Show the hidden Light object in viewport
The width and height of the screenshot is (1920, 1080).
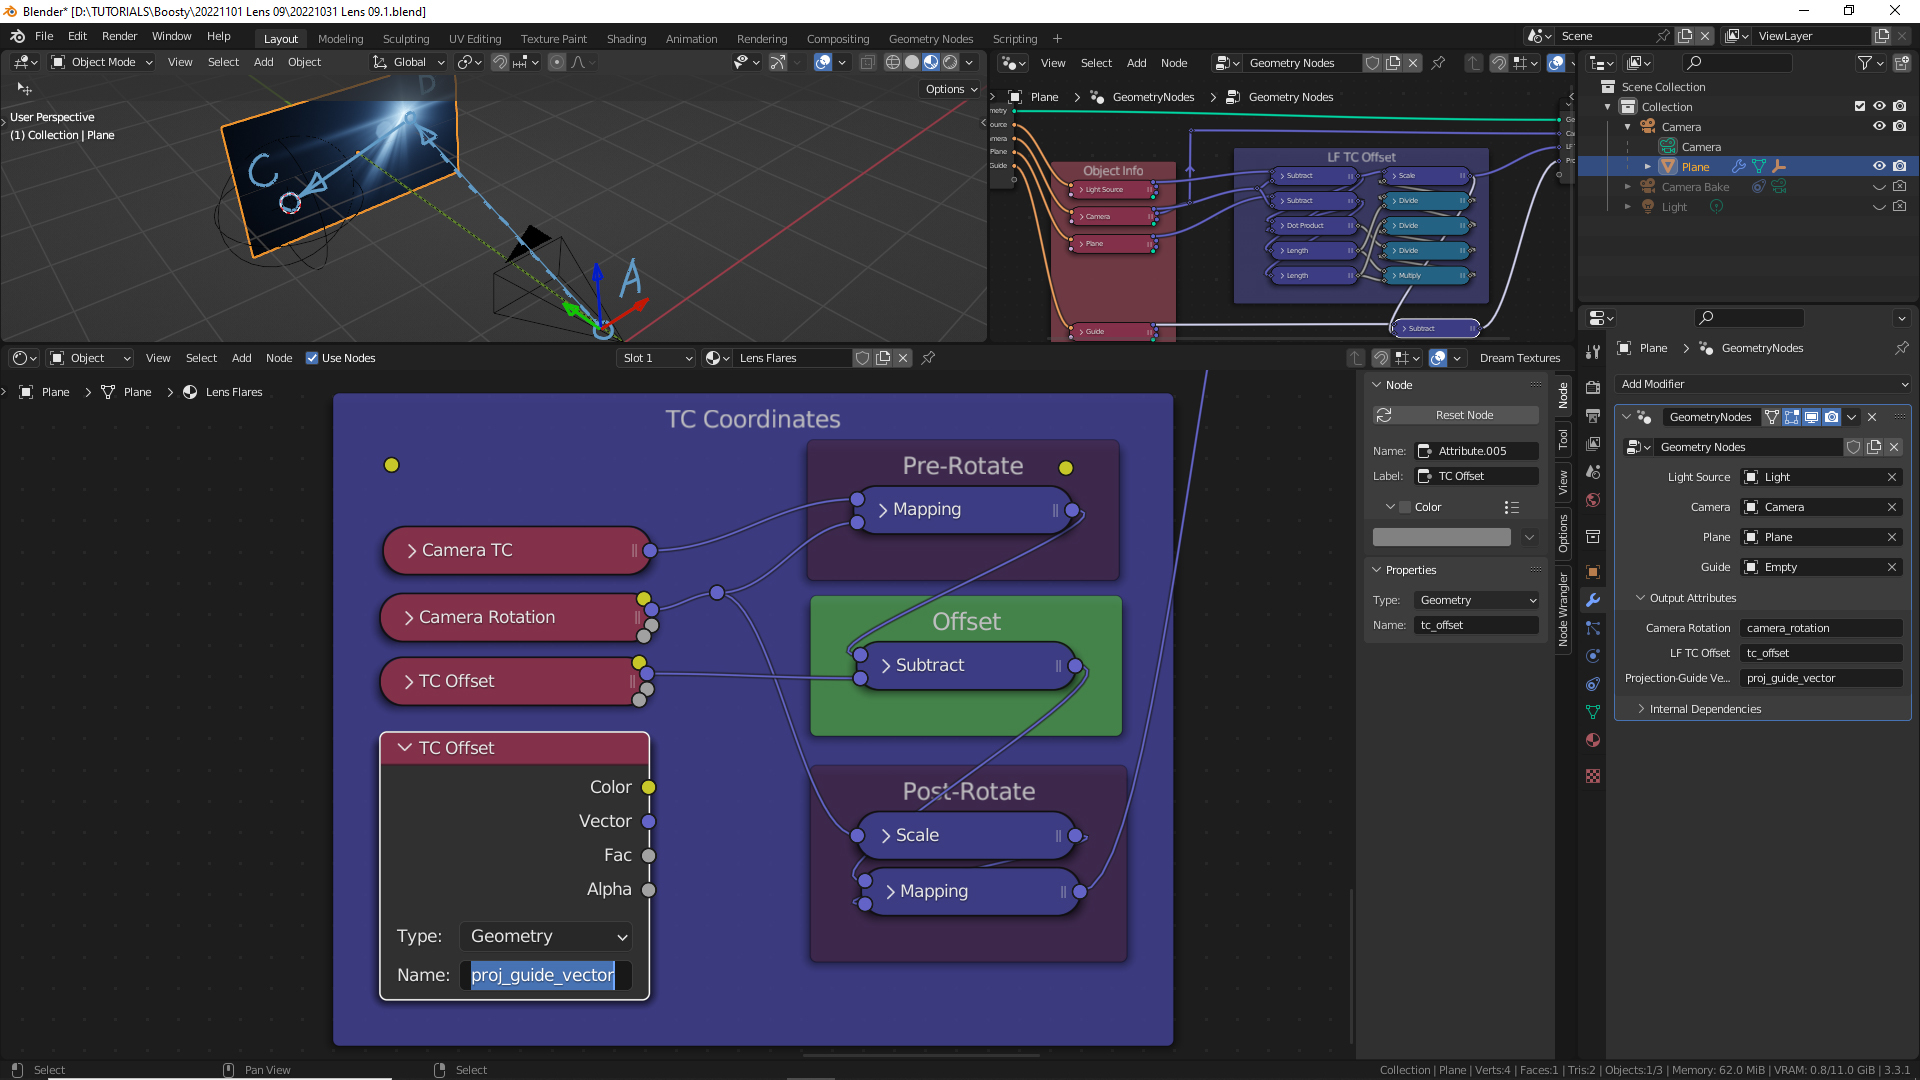(x=1879, y=207)
